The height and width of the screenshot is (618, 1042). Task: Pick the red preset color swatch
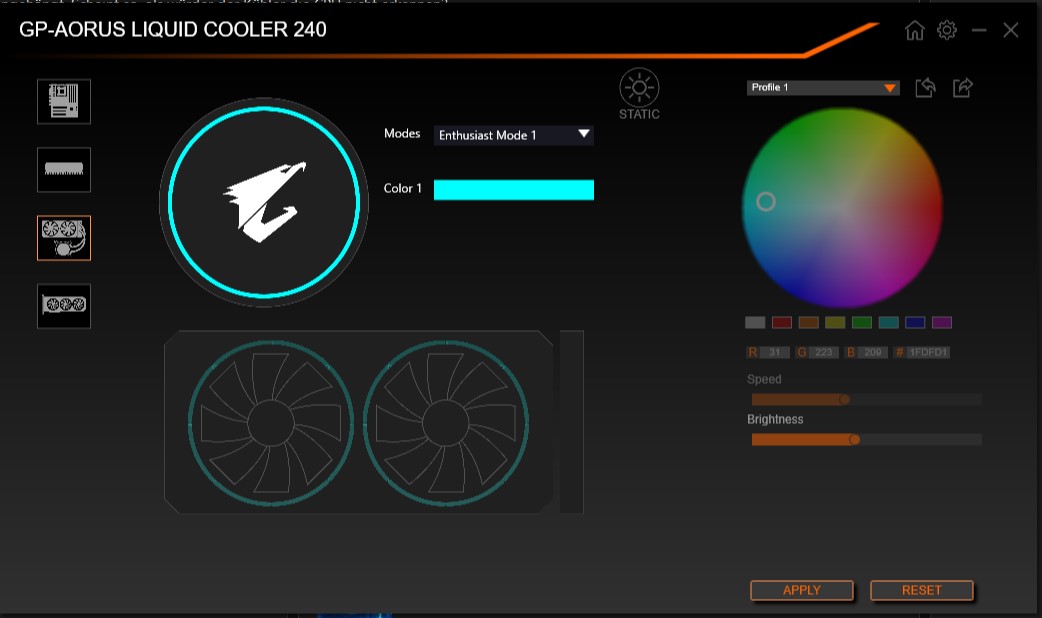click(782, 322)
